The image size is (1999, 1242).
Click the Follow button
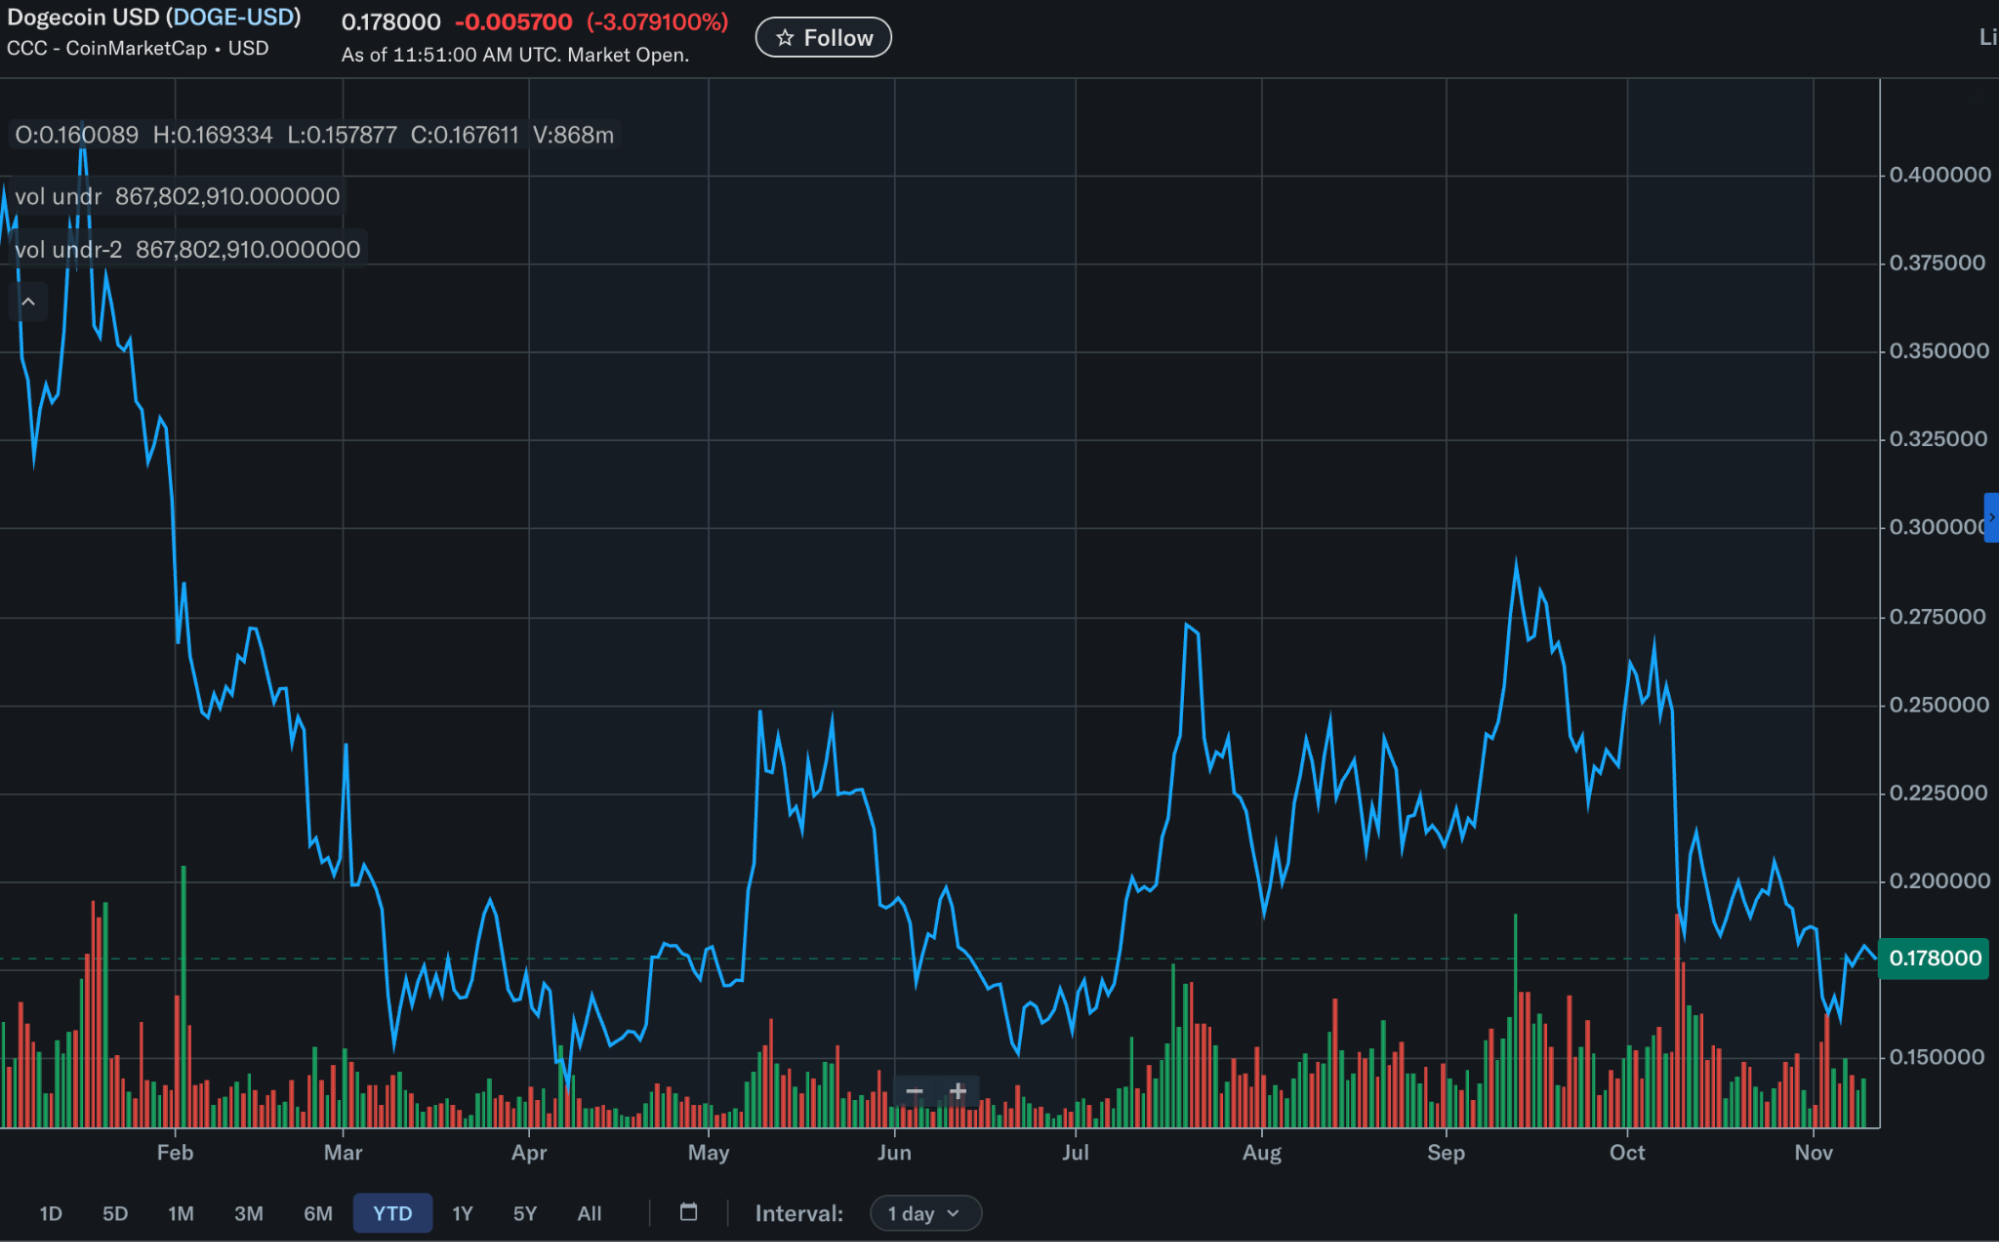(x=823, y=37)
